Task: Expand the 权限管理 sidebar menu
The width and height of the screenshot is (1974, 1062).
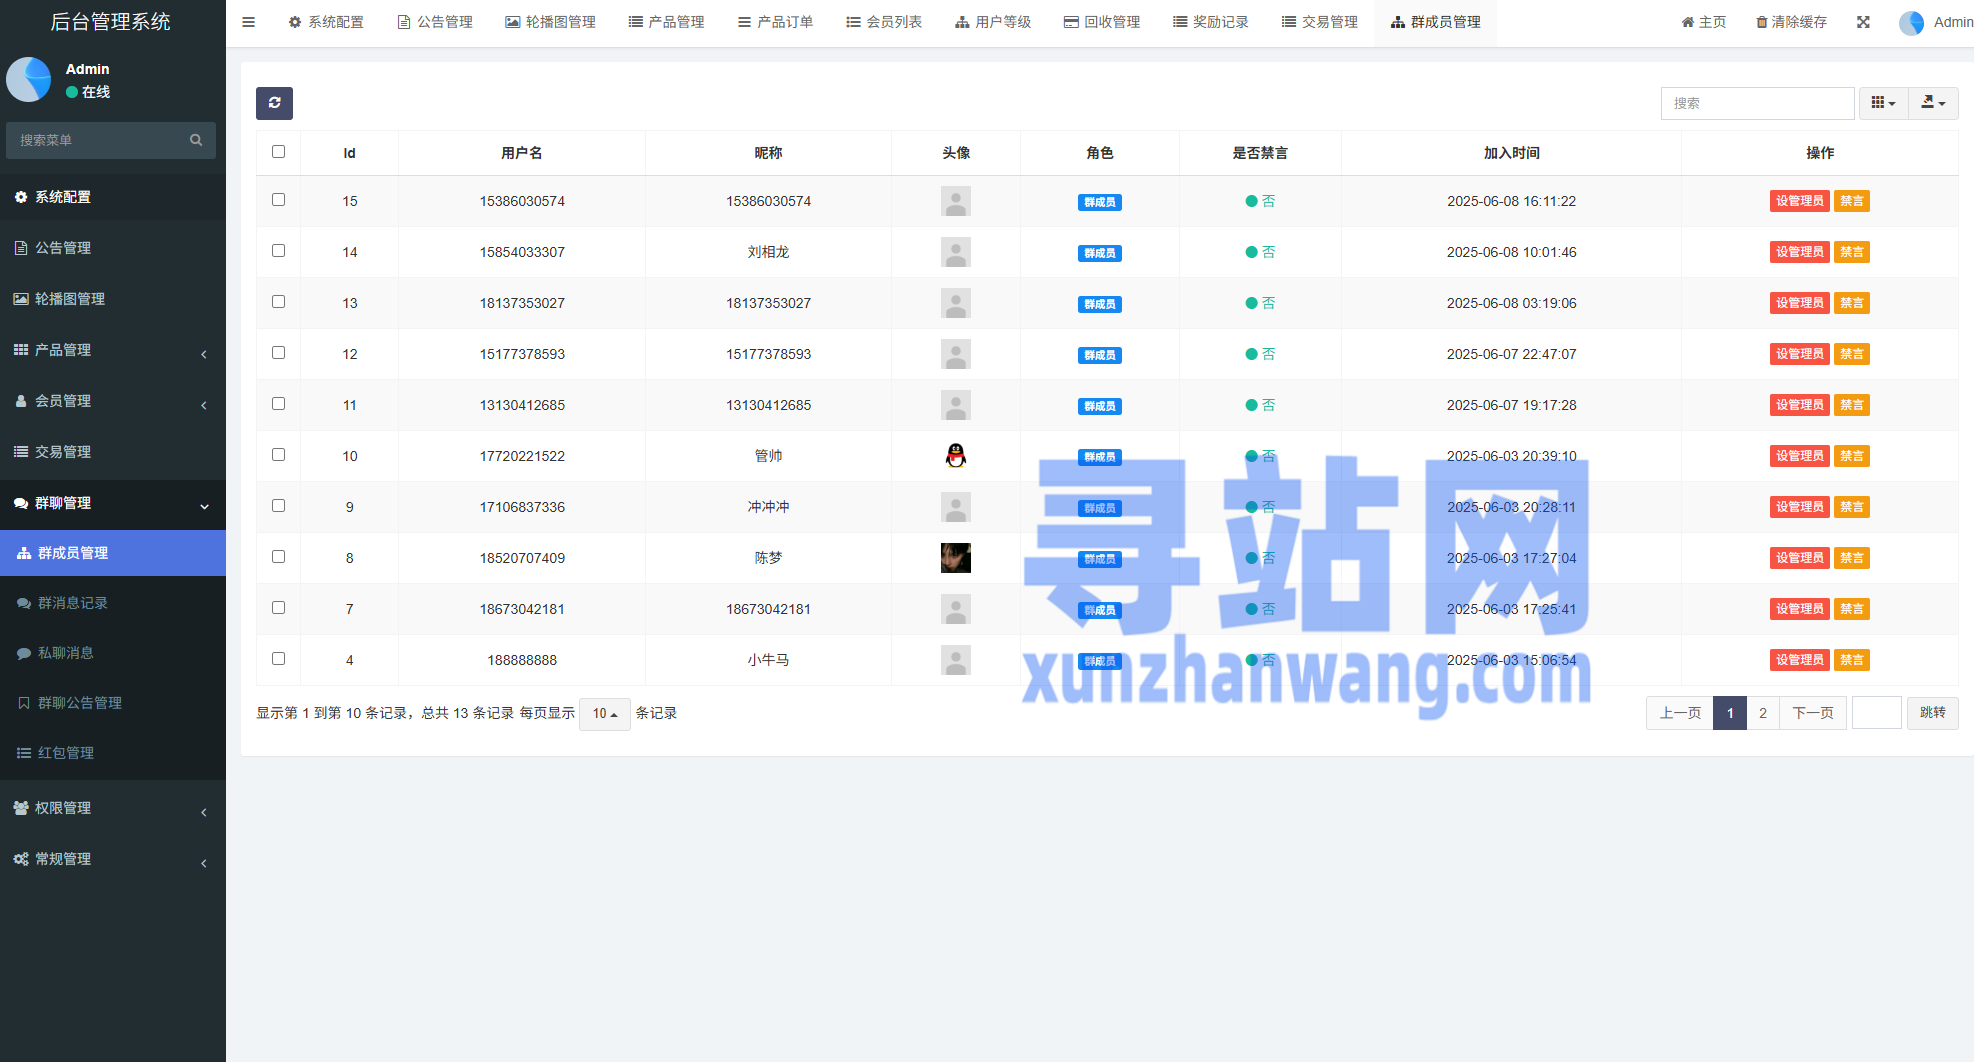Action: (x=63, y=808)
